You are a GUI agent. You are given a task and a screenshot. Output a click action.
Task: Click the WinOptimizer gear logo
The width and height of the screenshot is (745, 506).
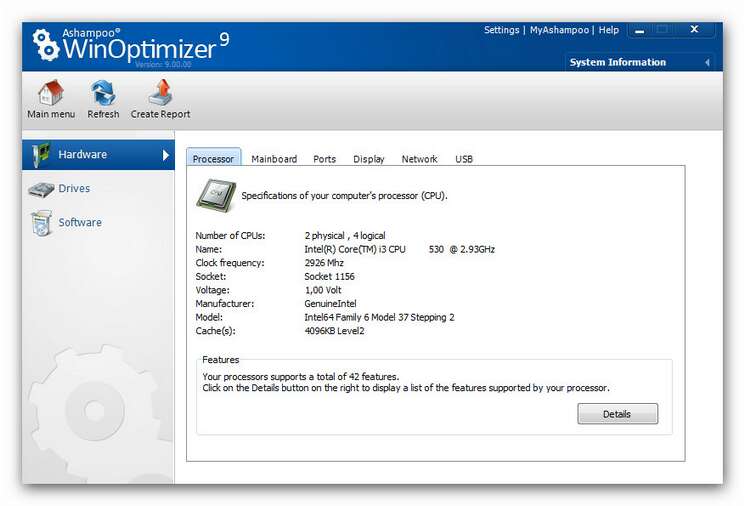click(x=46, y=45)
